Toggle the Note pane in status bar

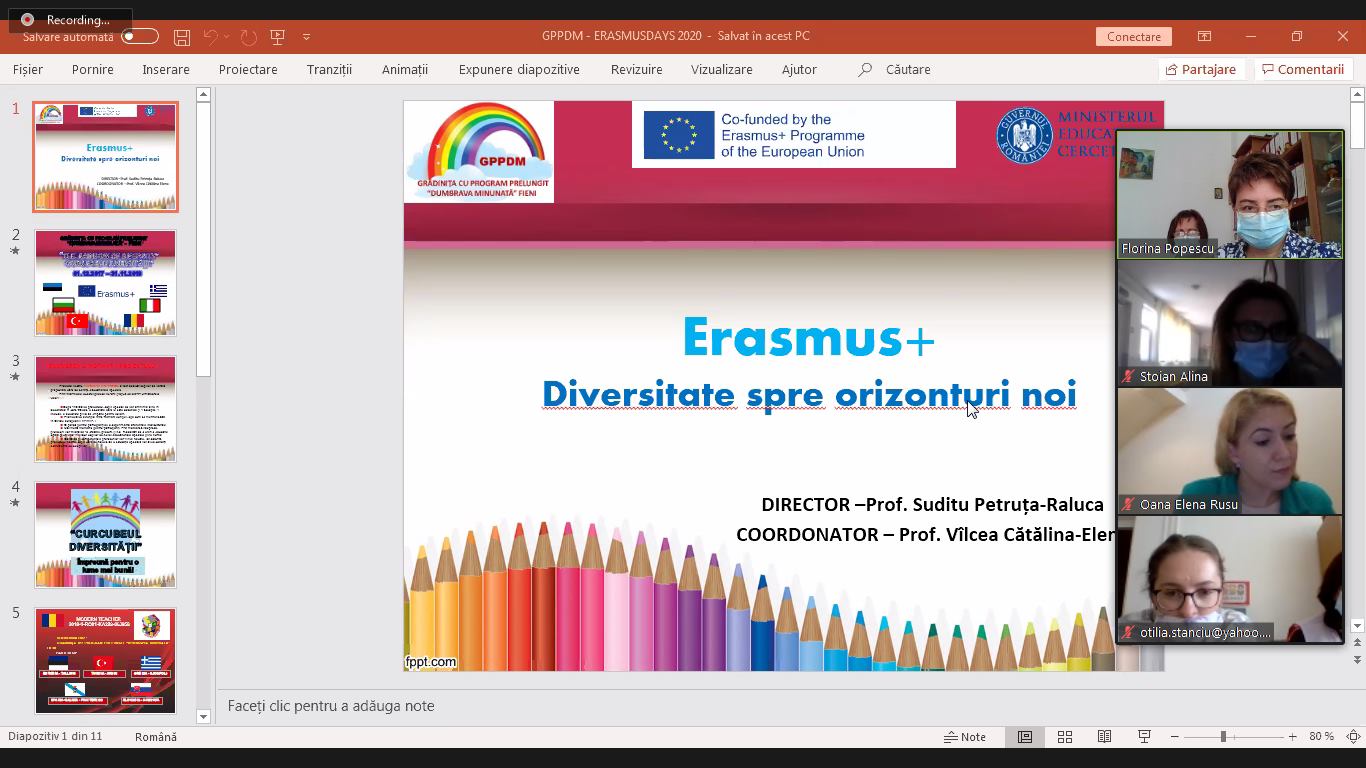pos(965,737)
